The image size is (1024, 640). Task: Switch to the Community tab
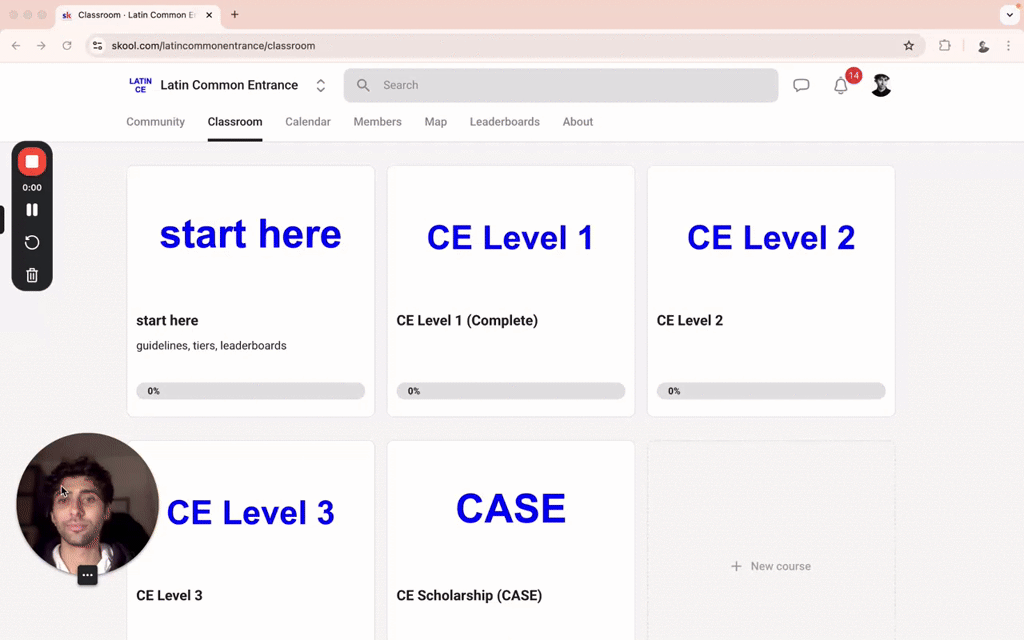coord(155,121)
